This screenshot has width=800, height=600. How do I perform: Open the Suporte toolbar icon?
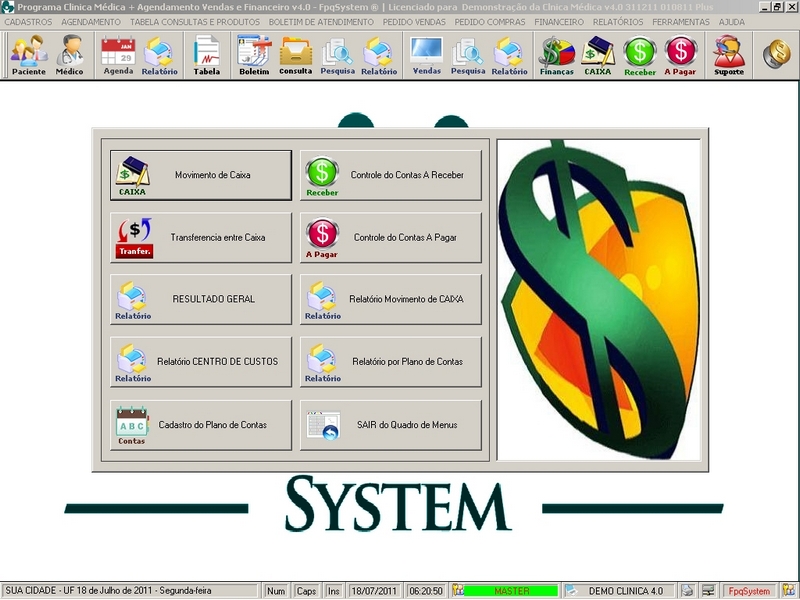click(729, 55)
